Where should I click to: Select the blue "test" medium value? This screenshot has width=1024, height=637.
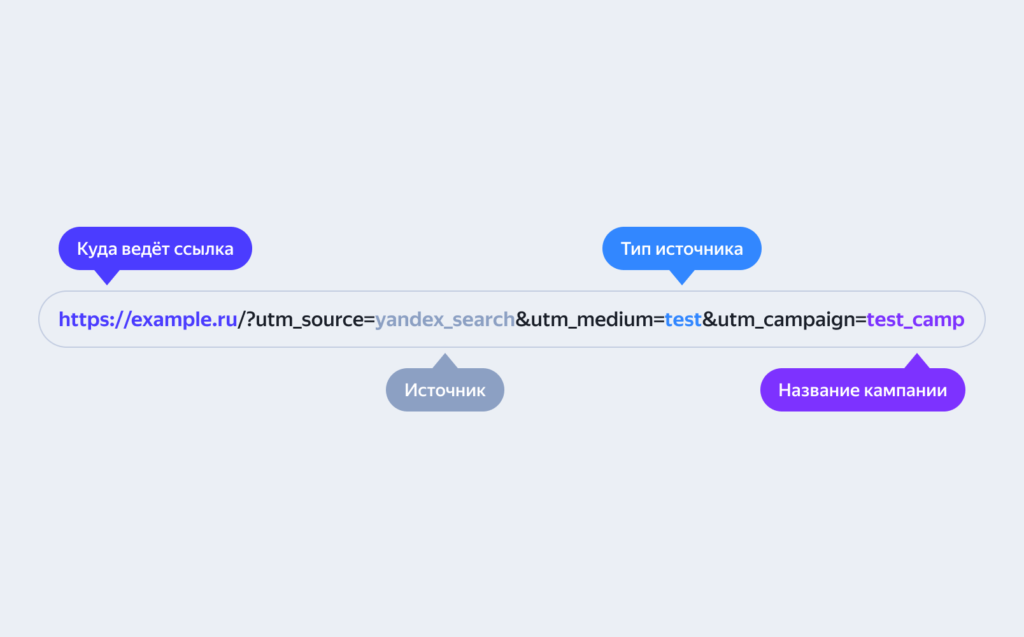tap(683, 320)
